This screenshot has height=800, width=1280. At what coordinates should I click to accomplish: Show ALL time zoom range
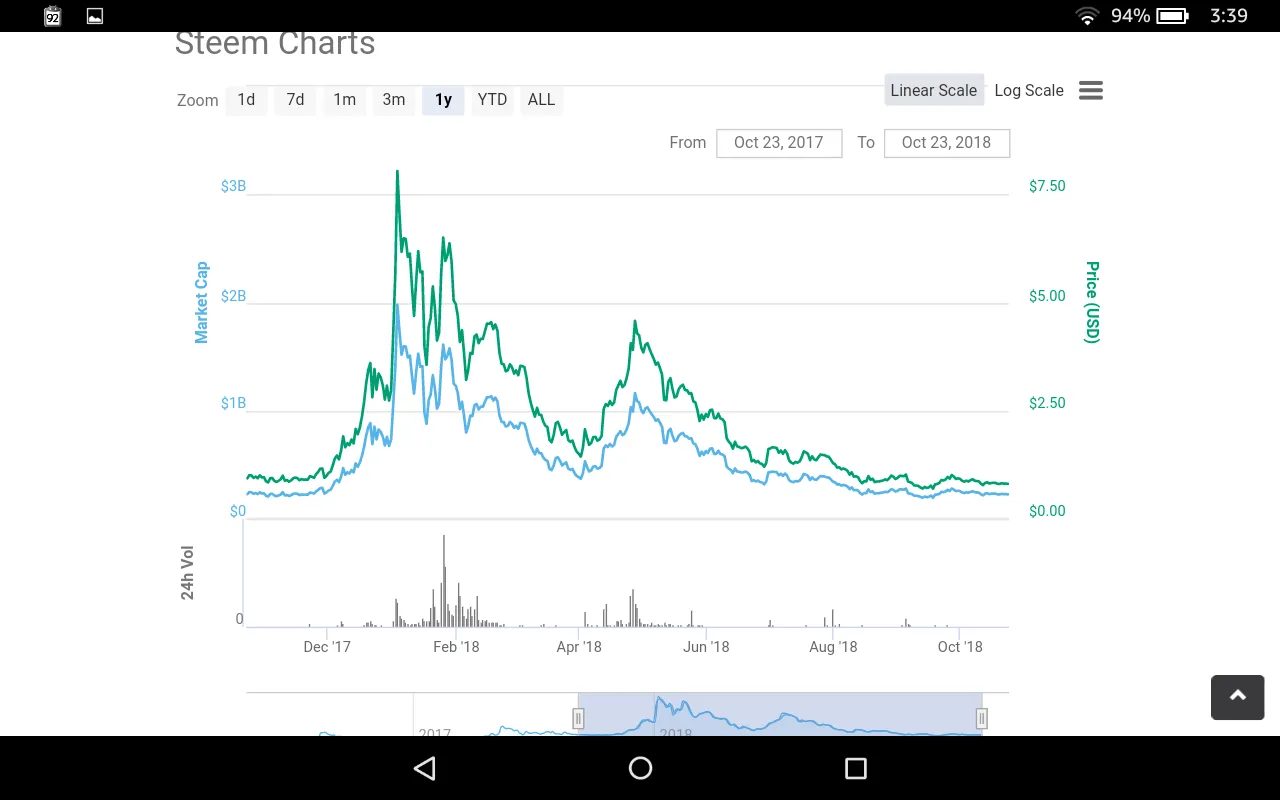pos(541,100)
